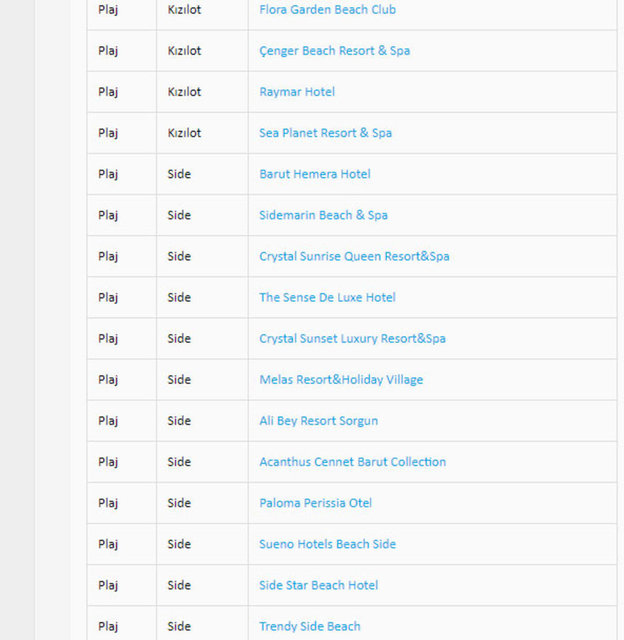Open the Flora Garden Beach Club link

point(327,10)
